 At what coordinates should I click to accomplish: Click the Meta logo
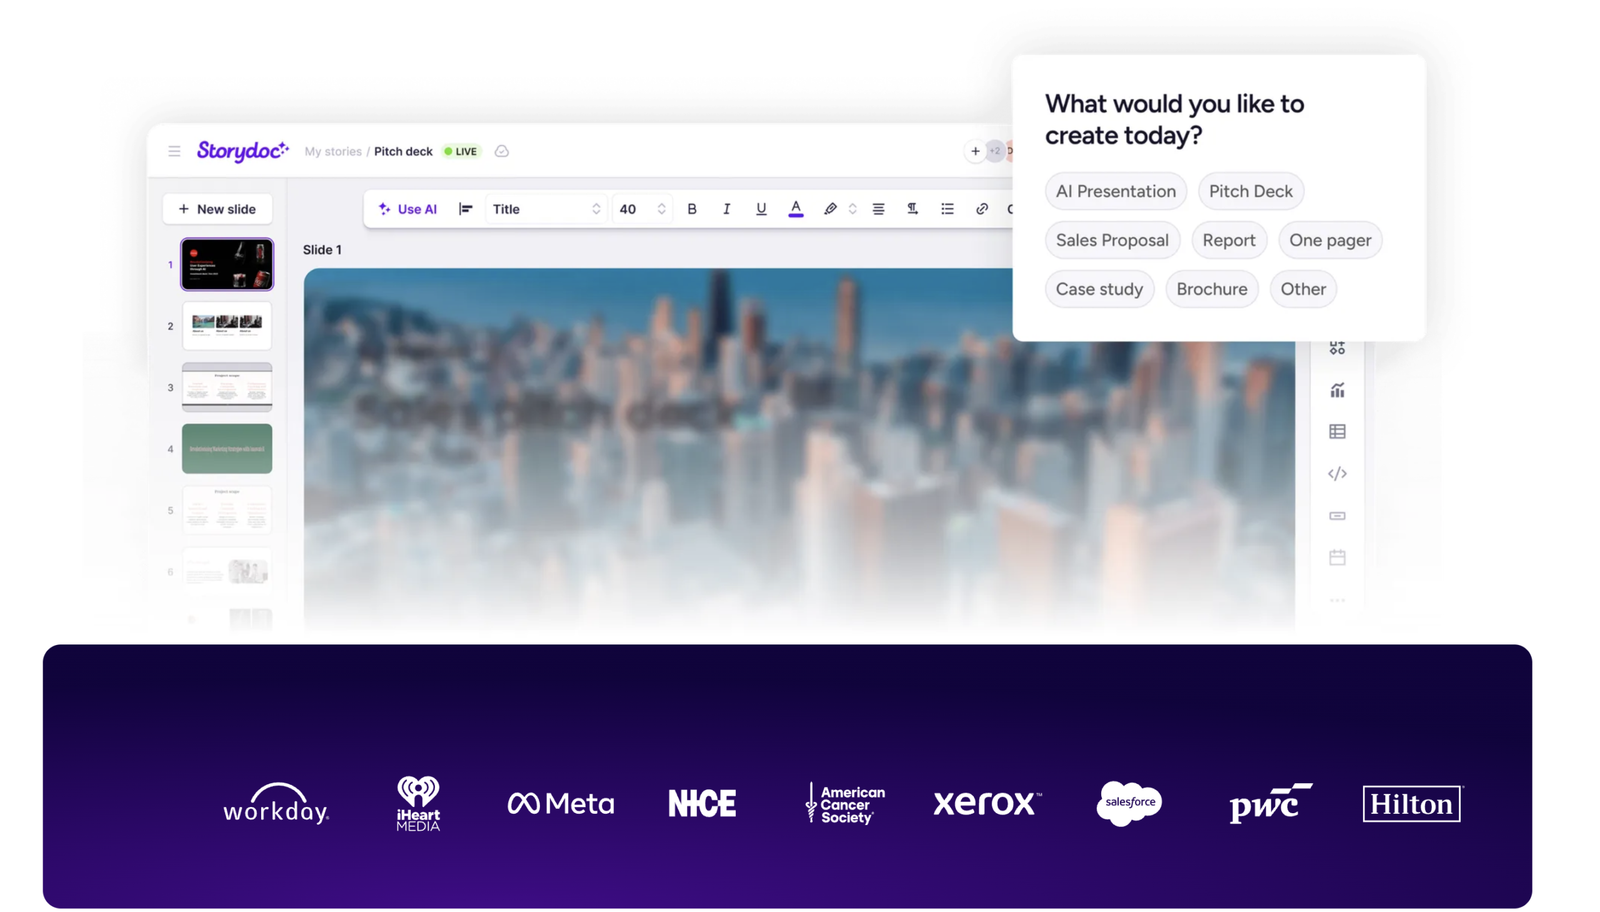(561, 803)
